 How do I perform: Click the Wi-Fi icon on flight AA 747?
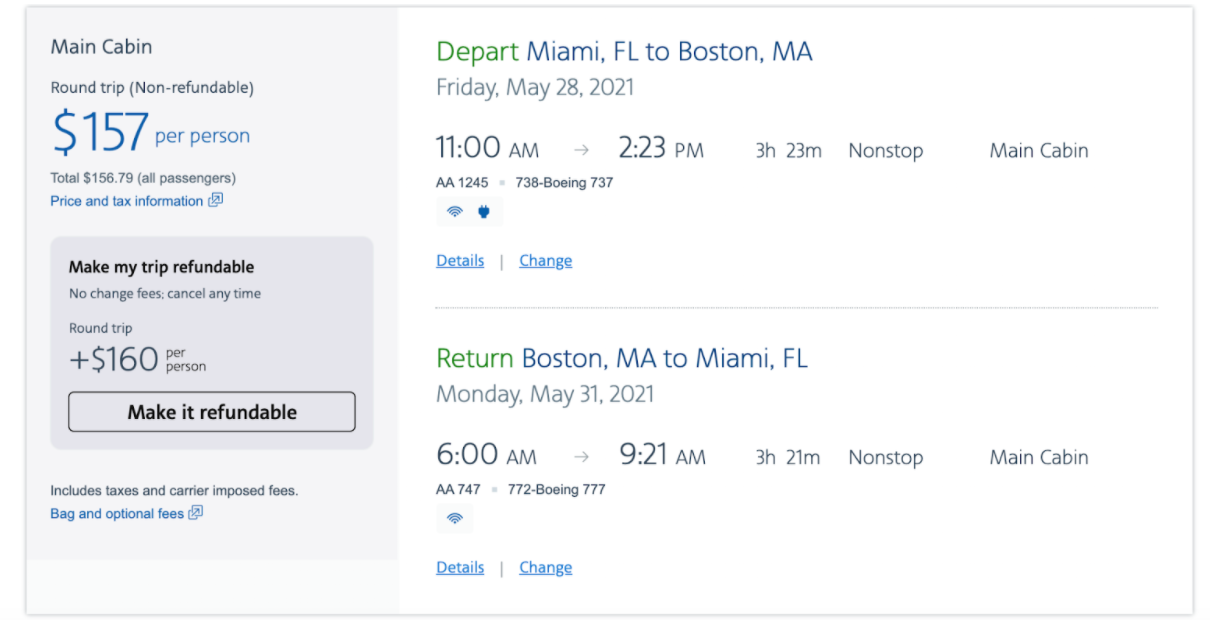[455, 518]
